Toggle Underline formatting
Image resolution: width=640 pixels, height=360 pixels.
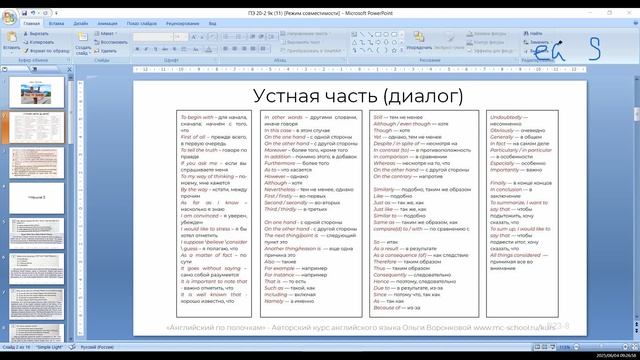point(155,49)
